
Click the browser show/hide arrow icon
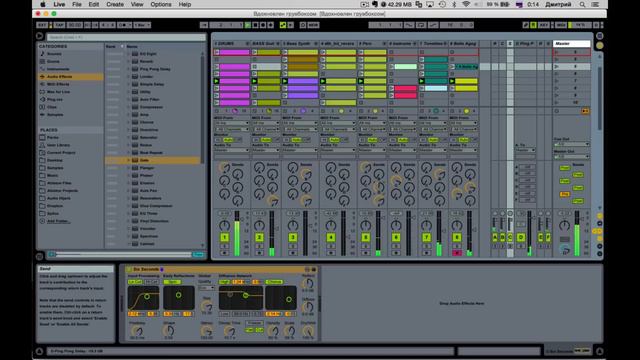40,36
